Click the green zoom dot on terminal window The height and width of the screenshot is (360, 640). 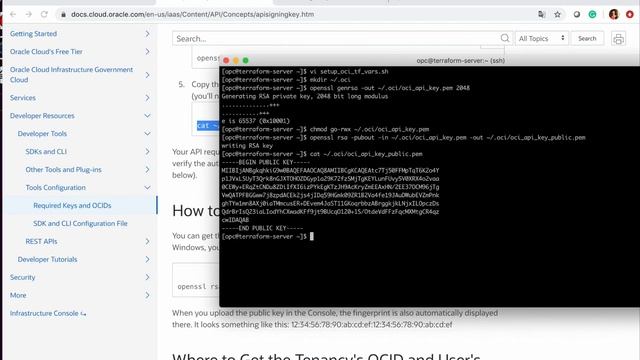tap(245, 60)
